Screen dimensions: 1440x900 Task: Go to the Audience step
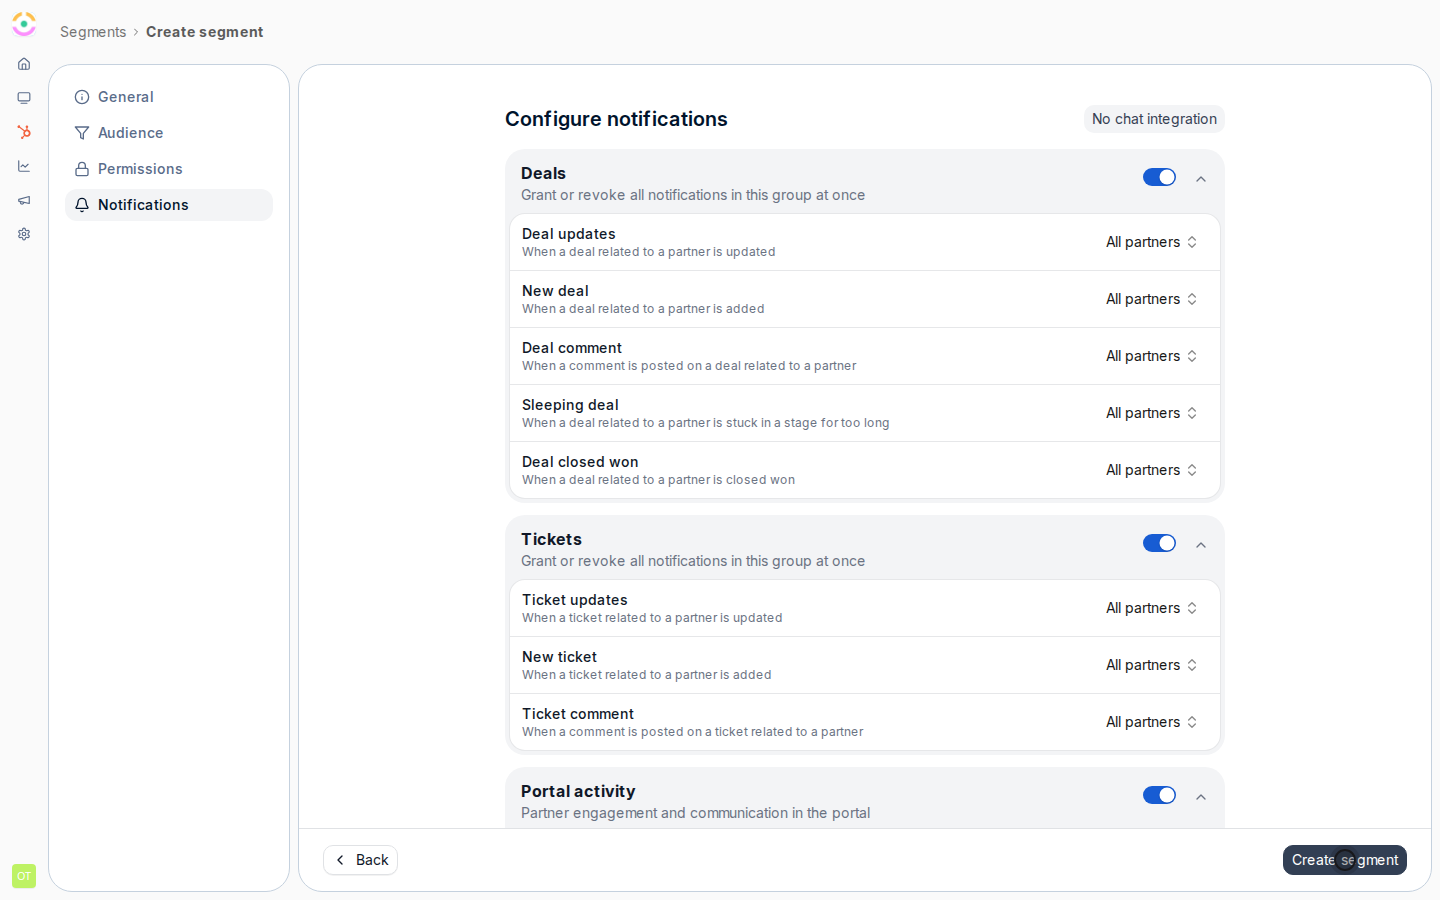tap(169, 133)
